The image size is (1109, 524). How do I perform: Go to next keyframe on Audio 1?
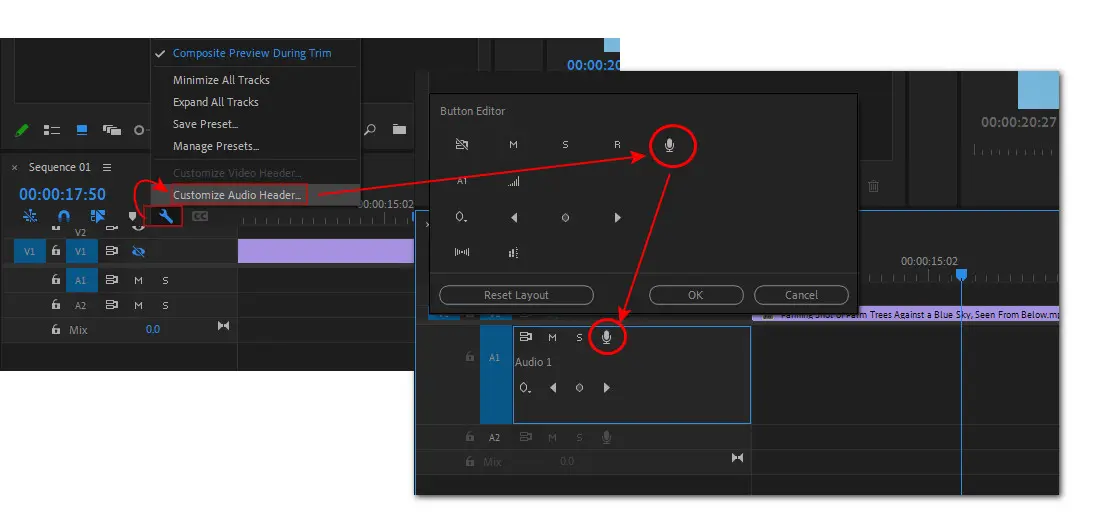click(x=607, y=388)
